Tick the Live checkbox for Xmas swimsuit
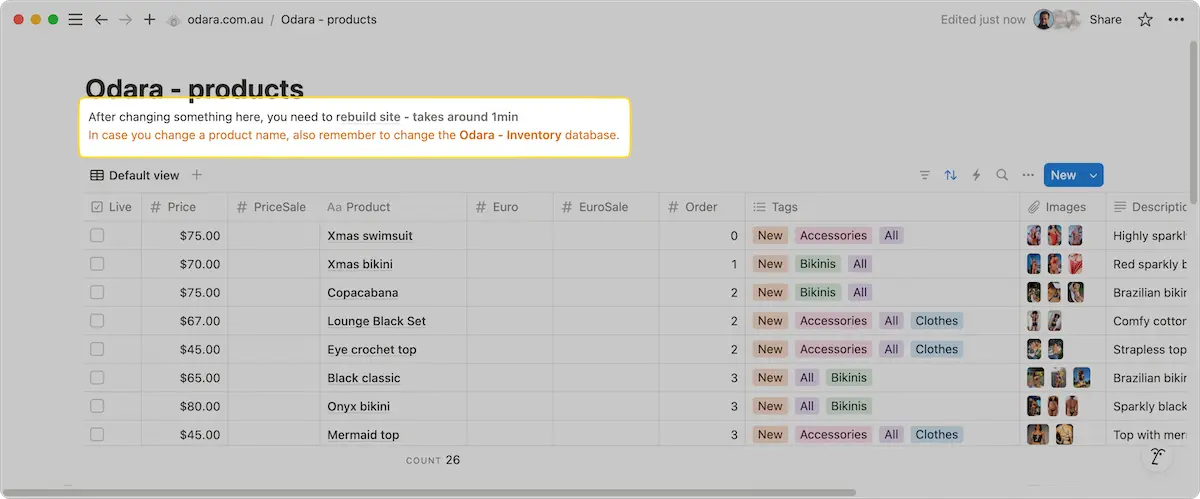Image resolution: width=1200 pixels, height=499 pixels. 97,236
